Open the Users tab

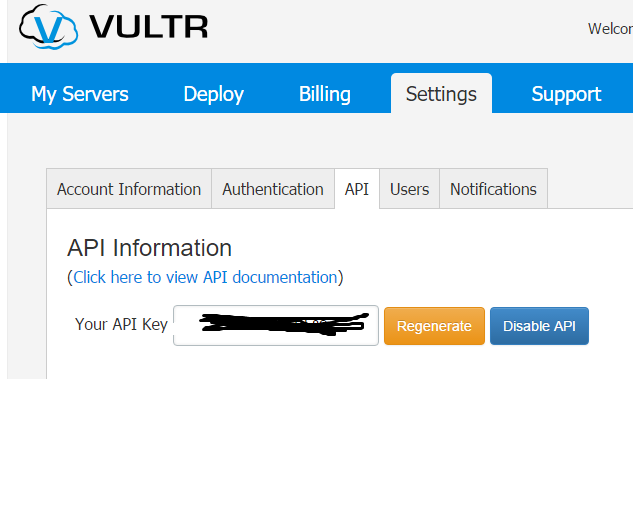pyautogui.click(x=409, y=189)
